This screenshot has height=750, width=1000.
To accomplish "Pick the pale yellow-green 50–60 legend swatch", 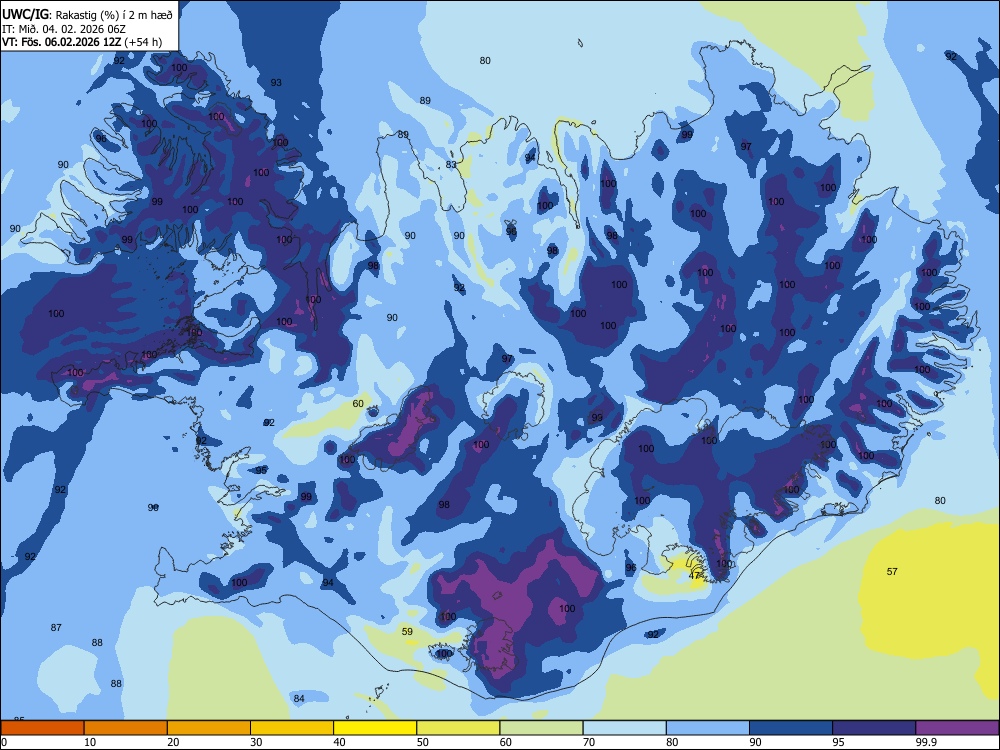I will point(458,728).
